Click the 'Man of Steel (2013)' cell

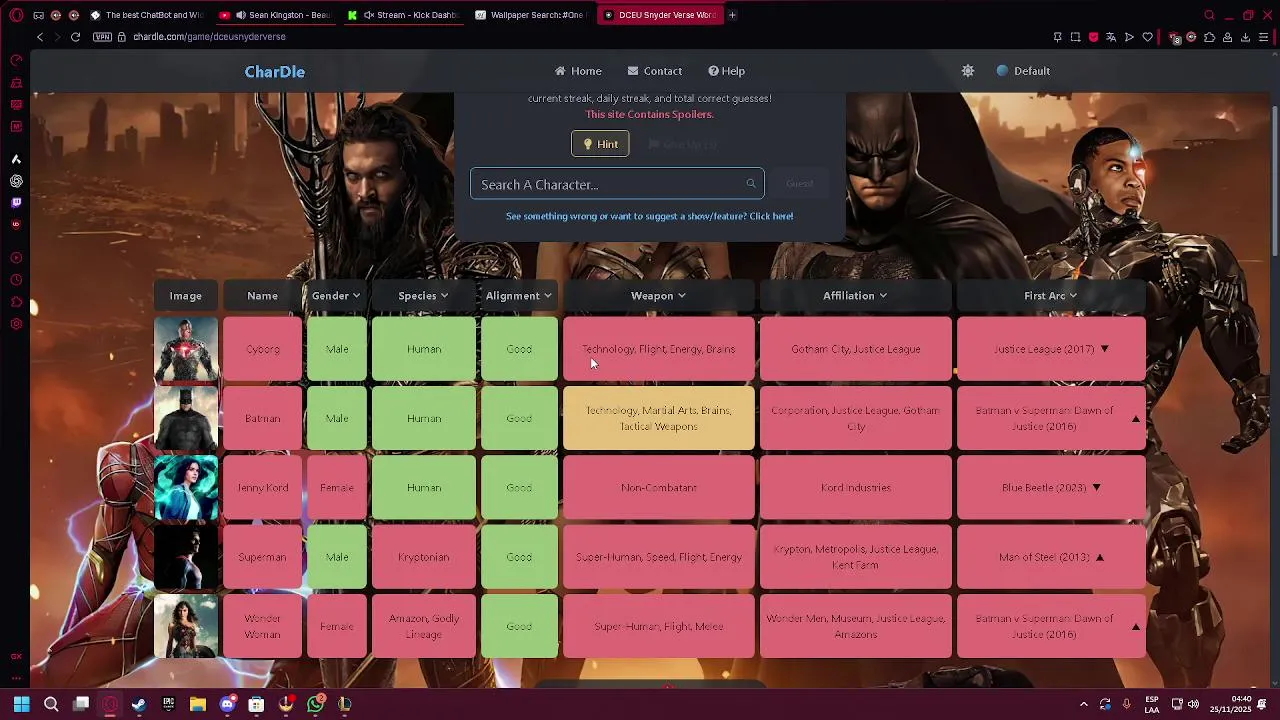pos(1051,557)
